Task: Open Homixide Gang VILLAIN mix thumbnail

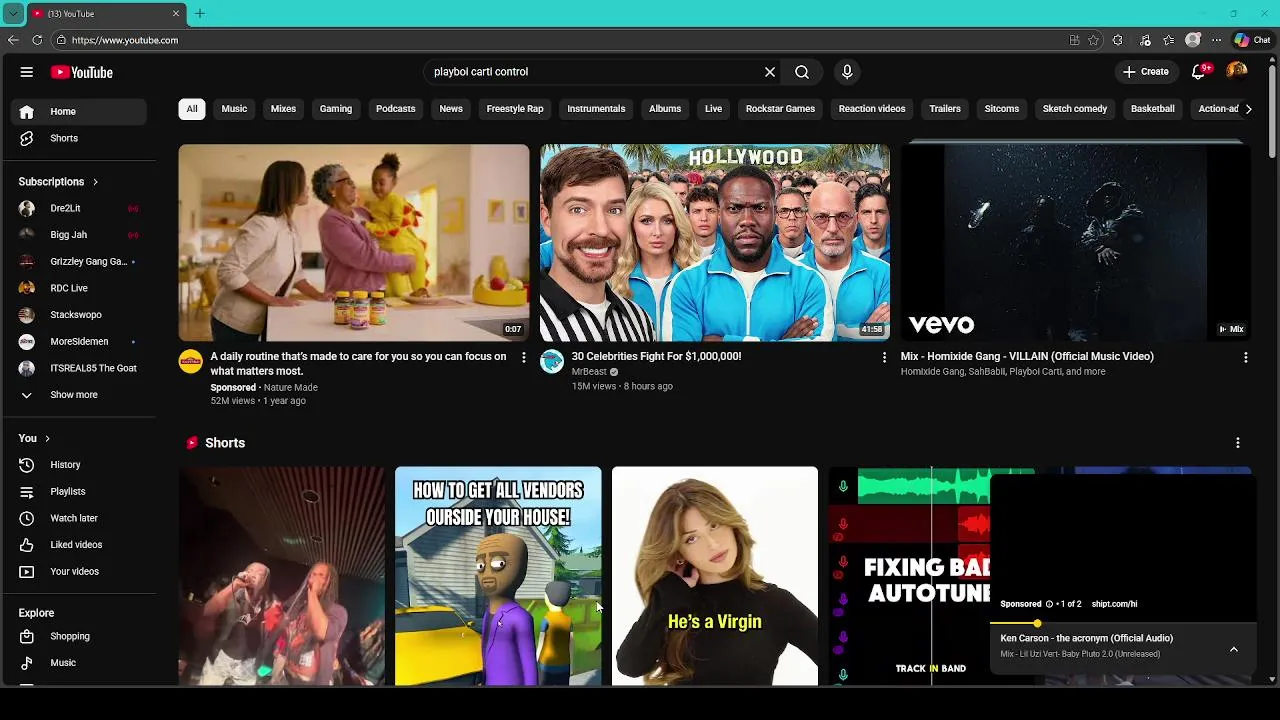Action: (x=1076, y=243)
